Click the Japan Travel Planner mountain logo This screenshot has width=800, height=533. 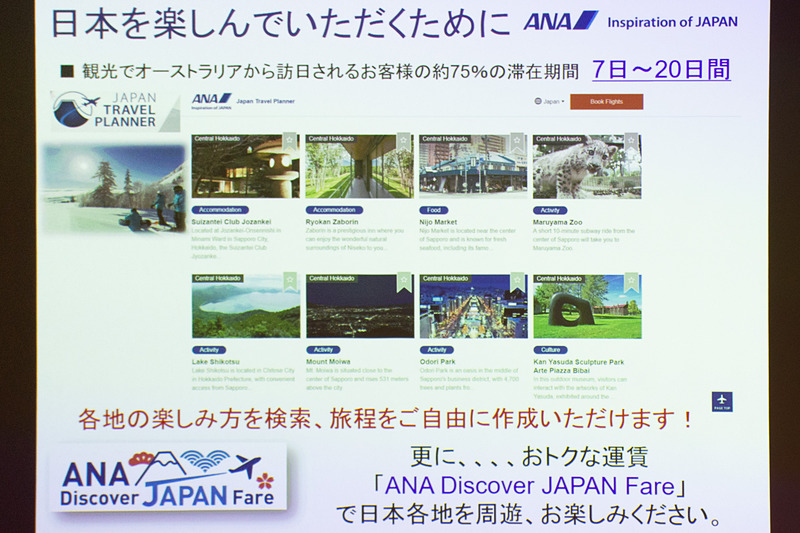[116, 110]
